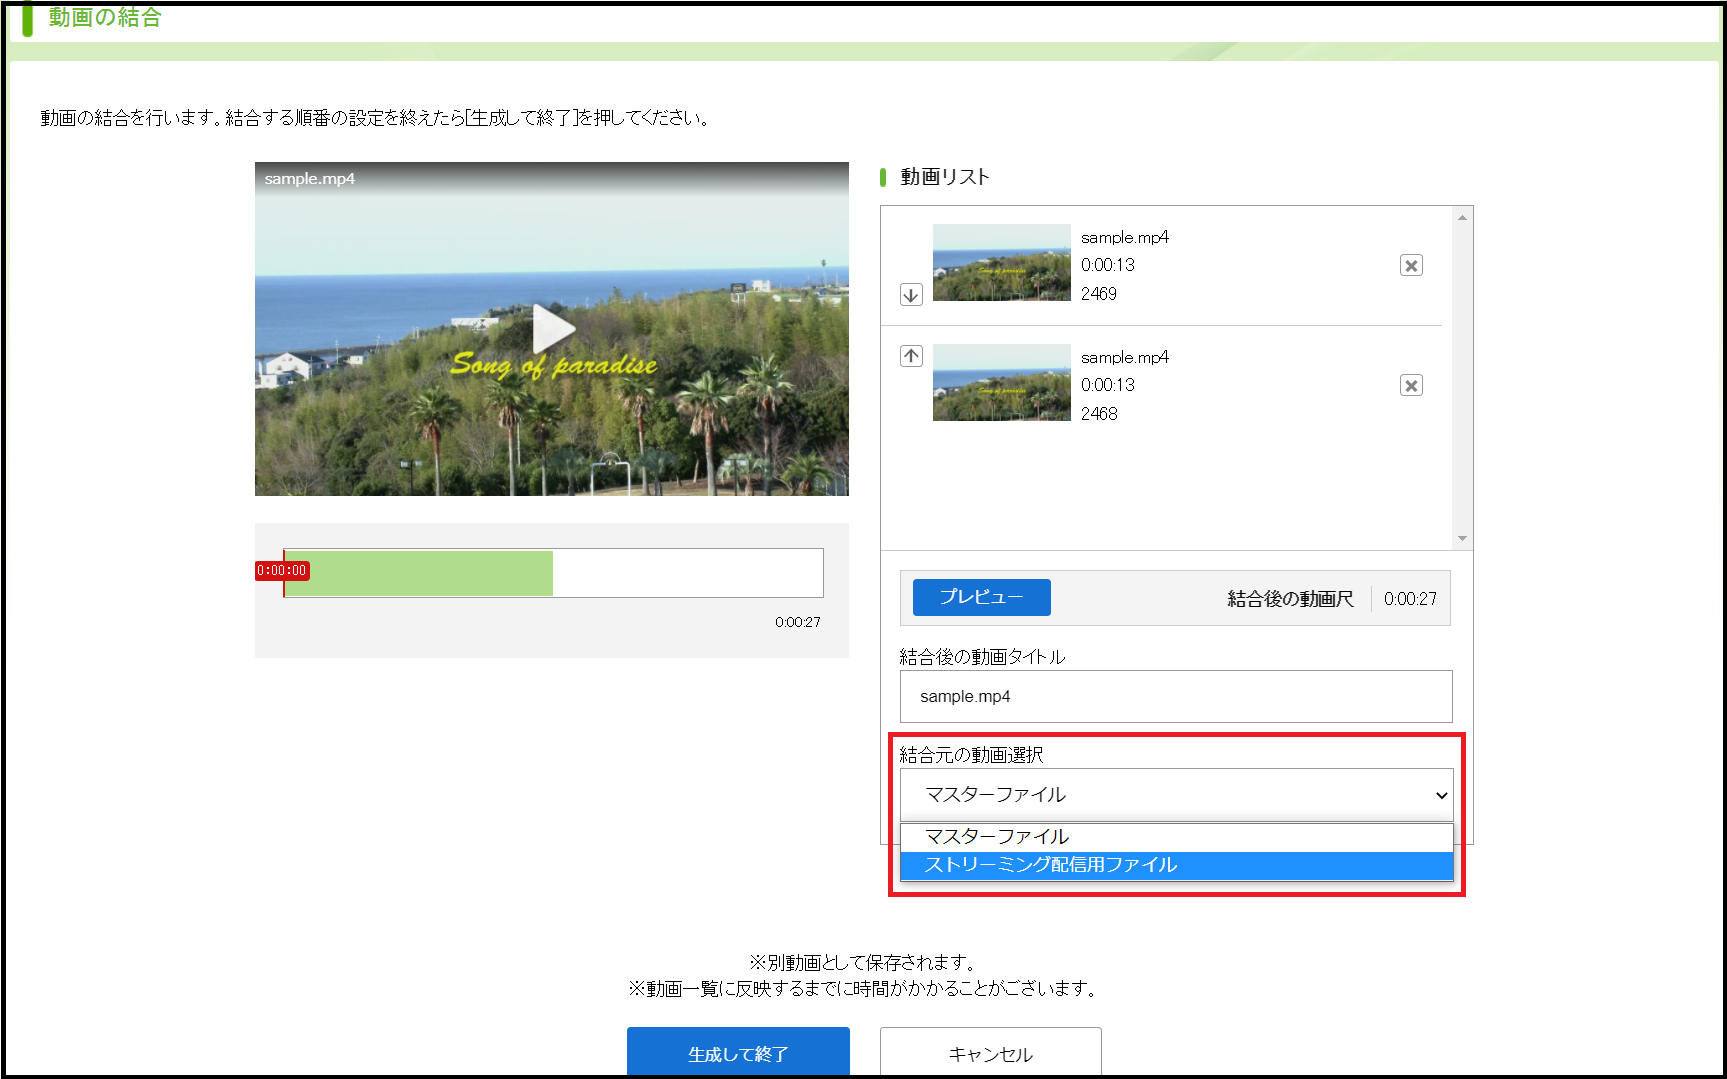Remove second sample.mp4 (2468) from list
Viewport: 1727px width, 1079px height.
(1411, 385)
